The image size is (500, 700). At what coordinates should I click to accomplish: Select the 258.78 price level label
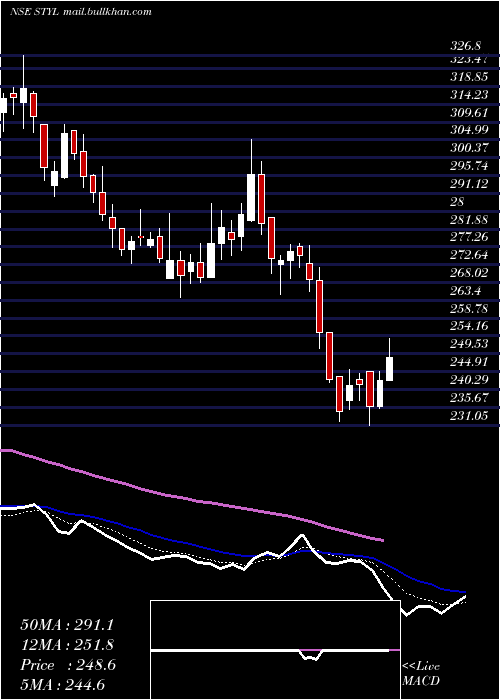469,308
